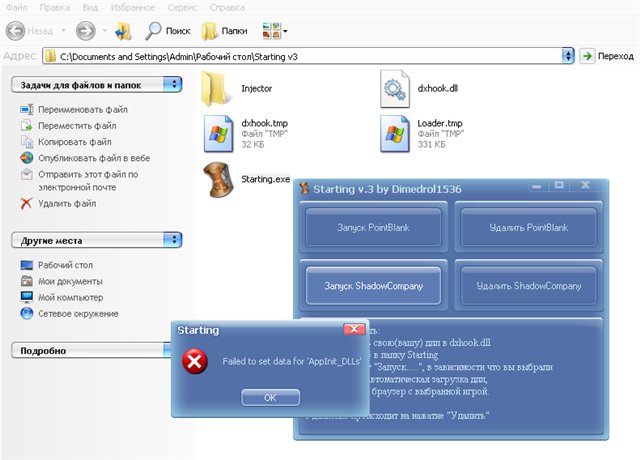Viewport: 640px width, 460px height.
Task: Click the copy file icon
Action: (x=27, y=142)
